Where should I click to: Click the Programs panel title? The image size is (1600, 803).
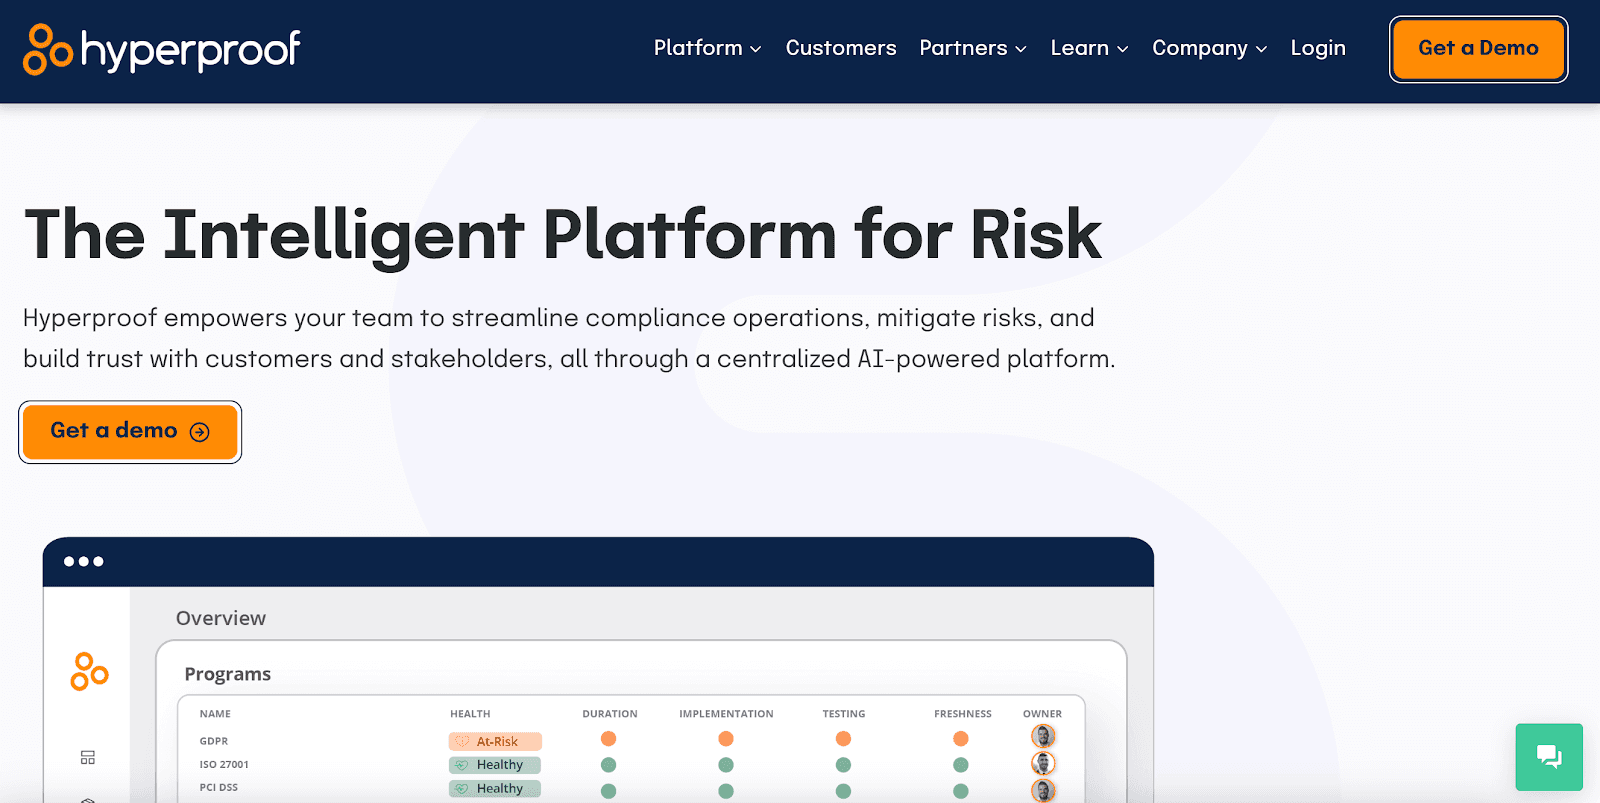point(228,674)
